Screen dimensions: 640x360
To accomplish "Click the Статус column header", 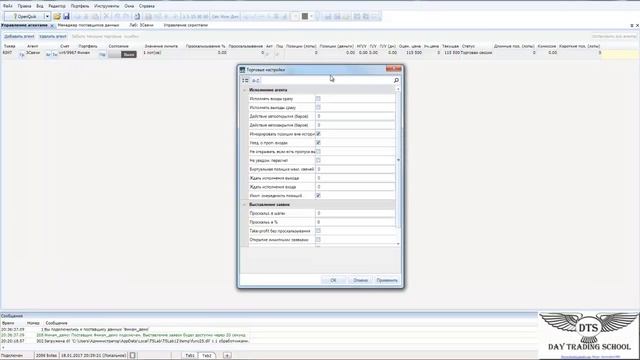I will 468,46.
